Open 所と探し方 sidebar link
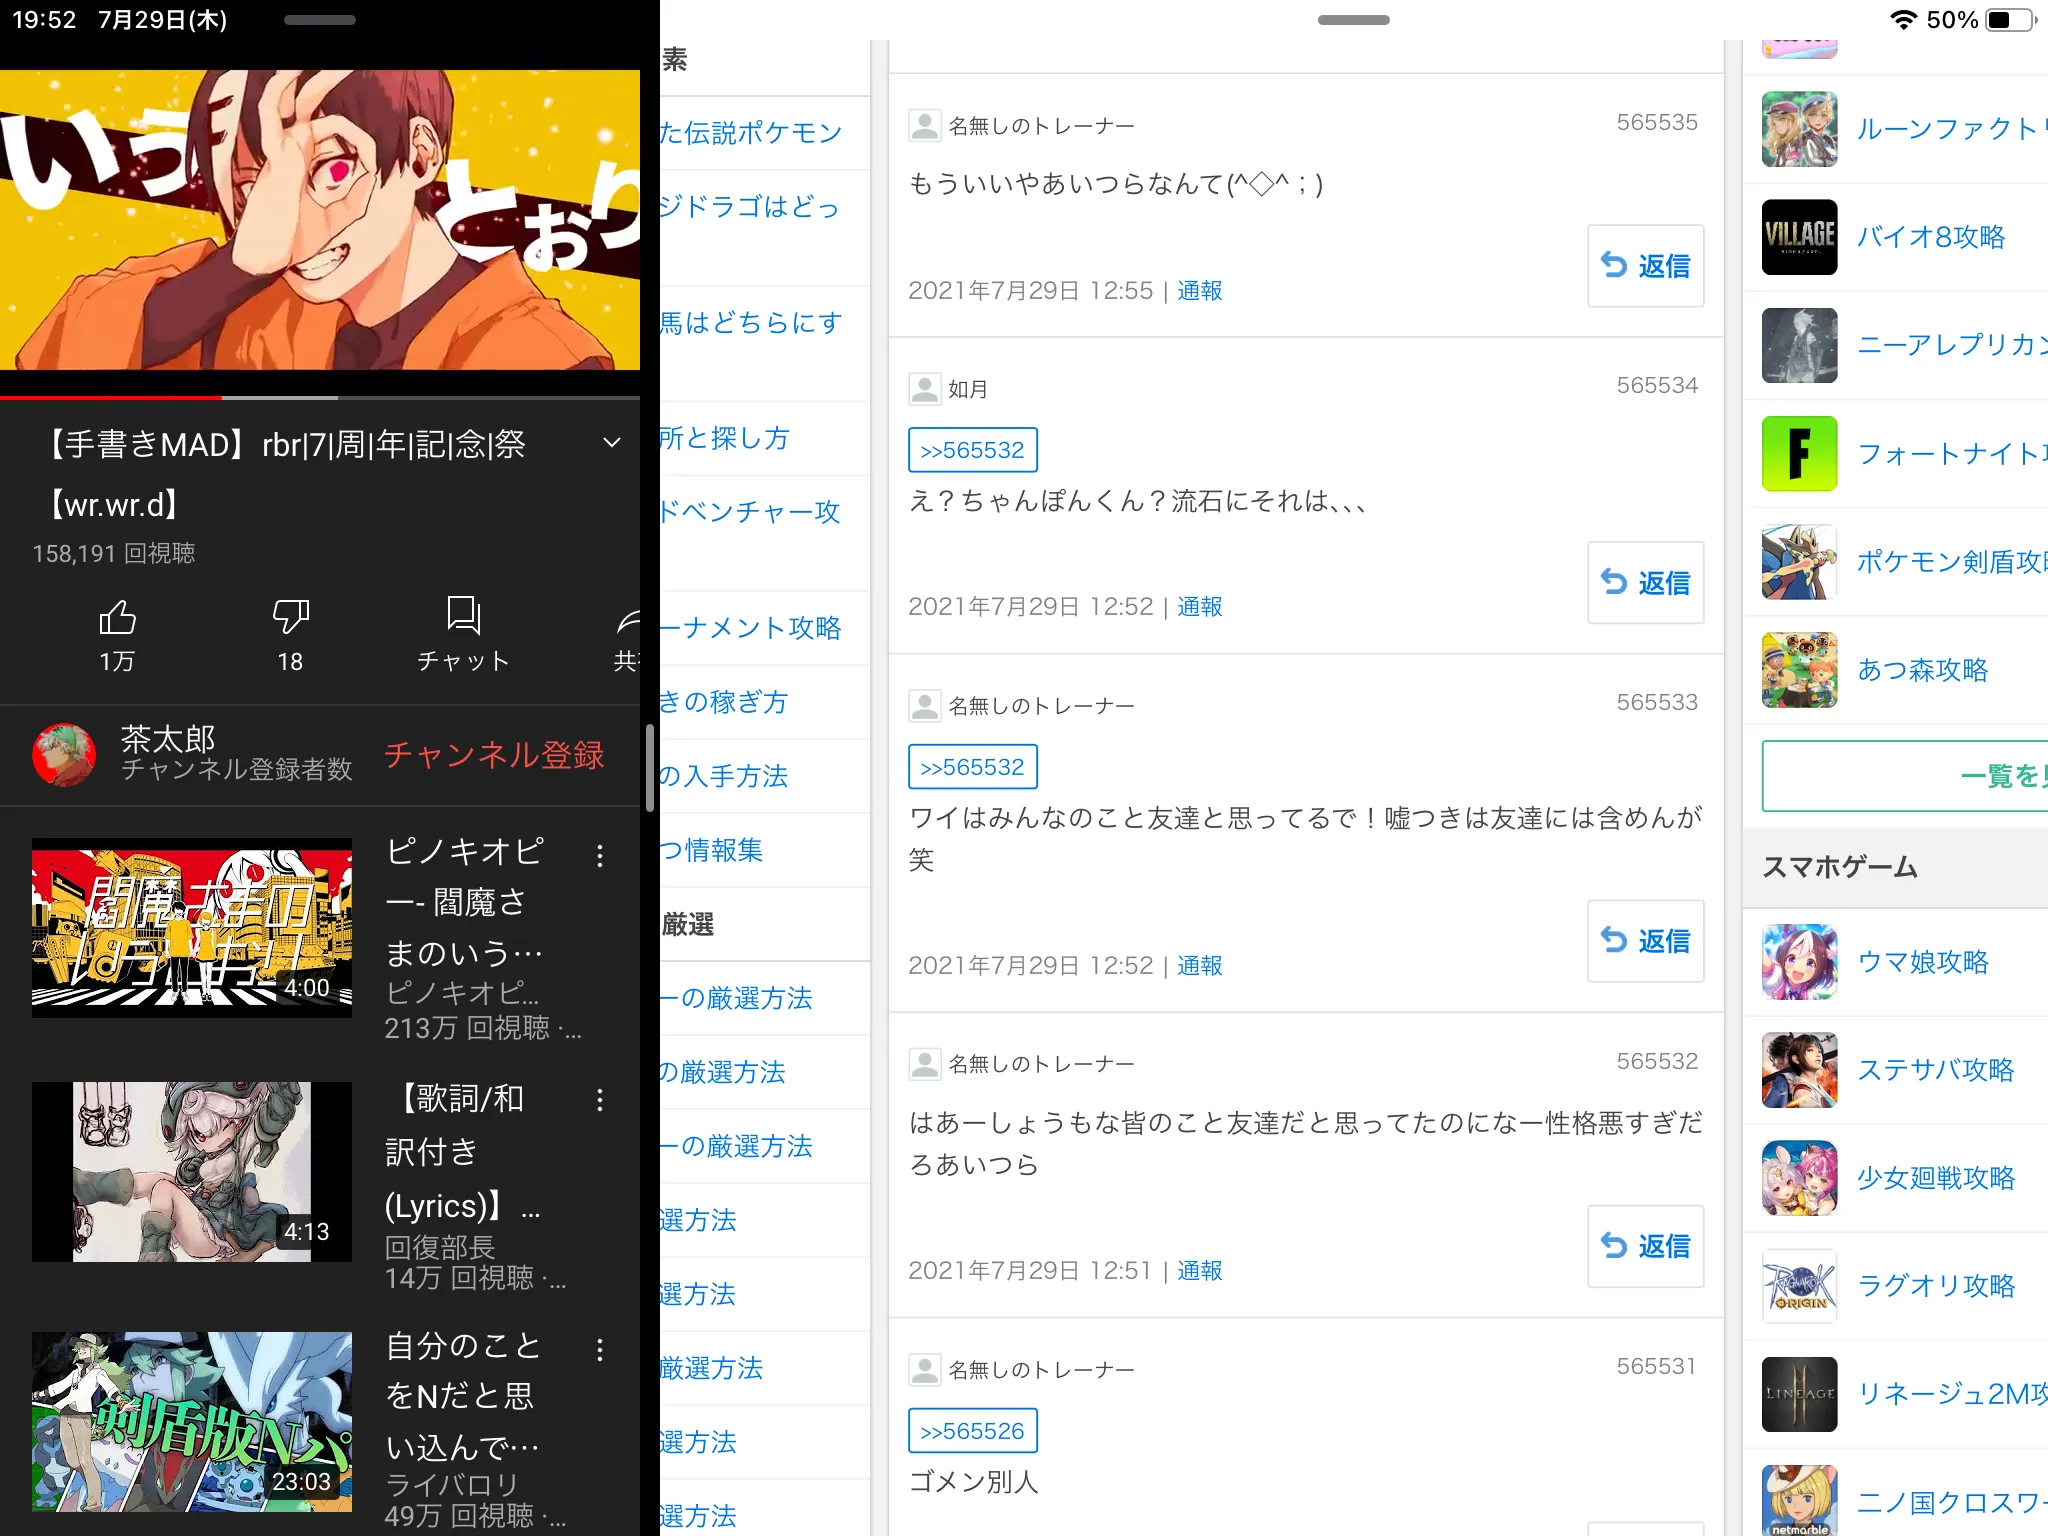This screenshot has height=1536, width=2048. pyautogui.click(x=725, y=438)
